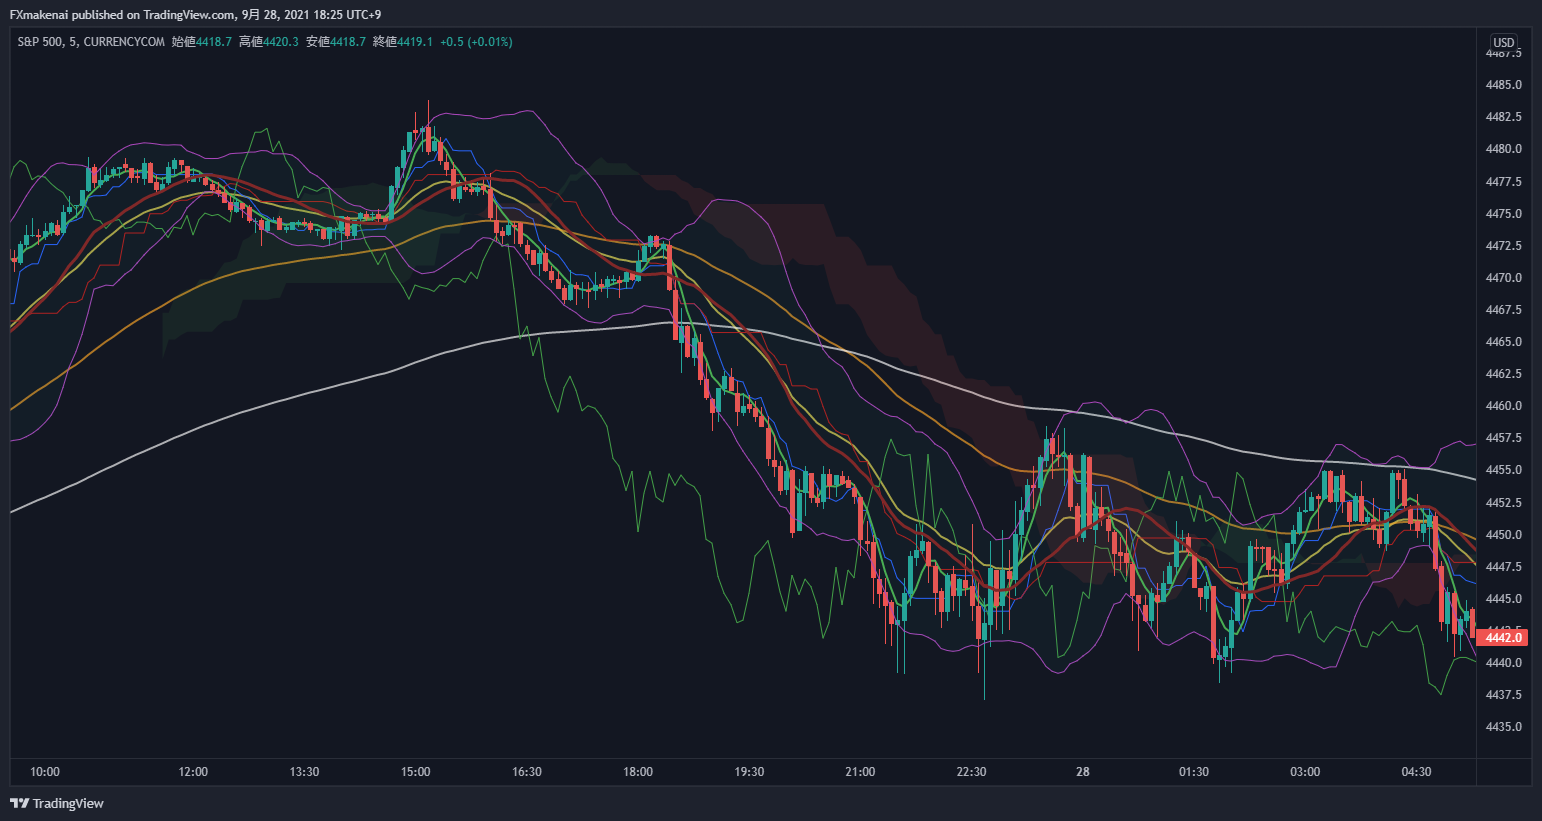The width and height of the screenshot is (1542, 821).
Task: Click the 19:30 time axis label
Action: [x=749, y=772]
